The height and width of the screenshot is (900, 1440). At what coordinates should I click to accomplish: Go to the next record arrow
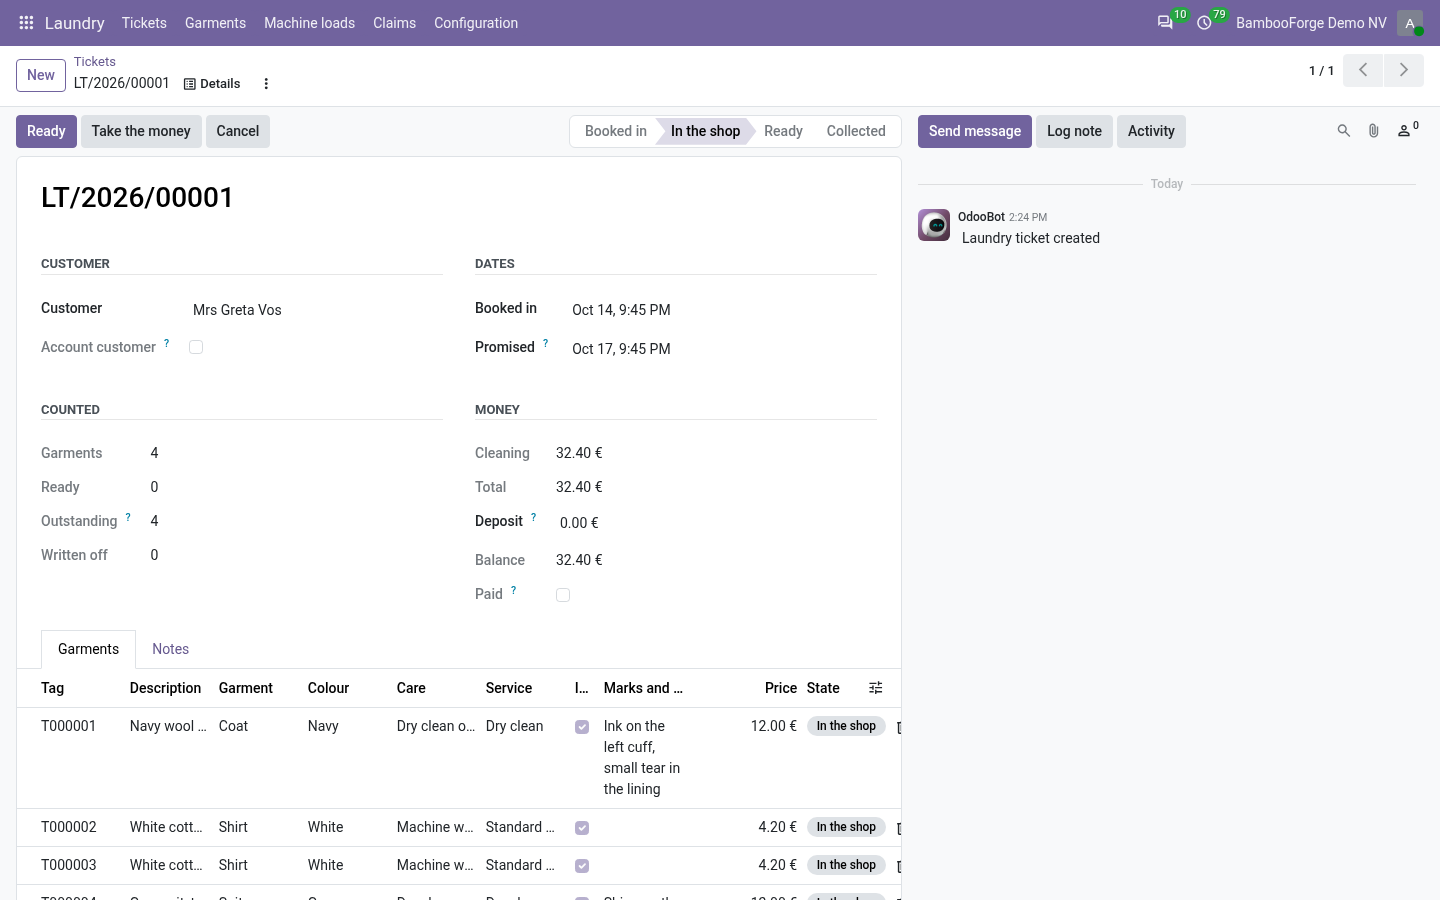(1404, 70)
